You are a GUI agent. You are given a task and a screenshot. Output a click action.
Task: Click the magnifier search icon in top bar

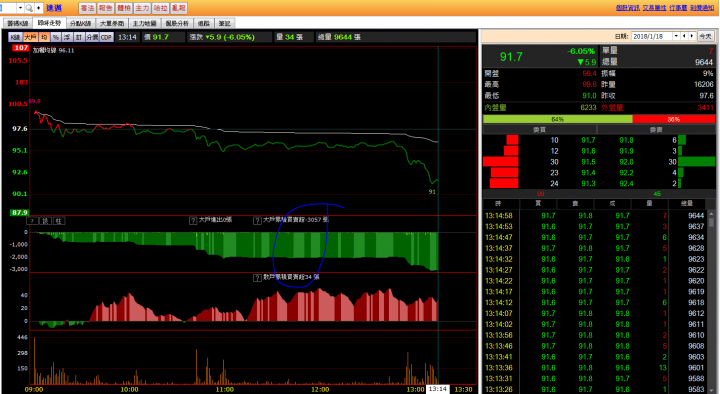(x=29, y=8)
